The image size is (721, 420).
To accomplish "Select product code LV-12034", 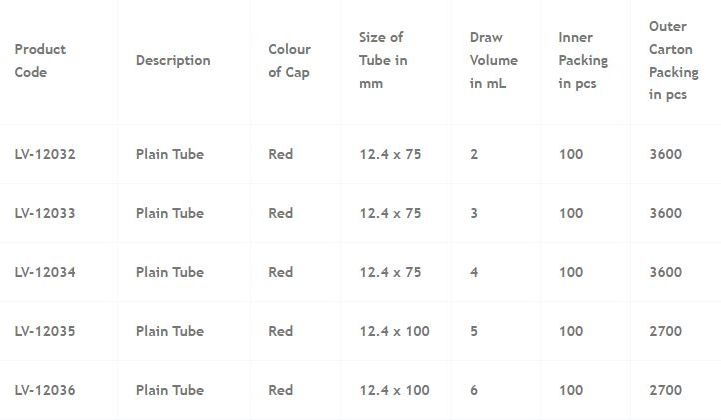I will 45,272.
